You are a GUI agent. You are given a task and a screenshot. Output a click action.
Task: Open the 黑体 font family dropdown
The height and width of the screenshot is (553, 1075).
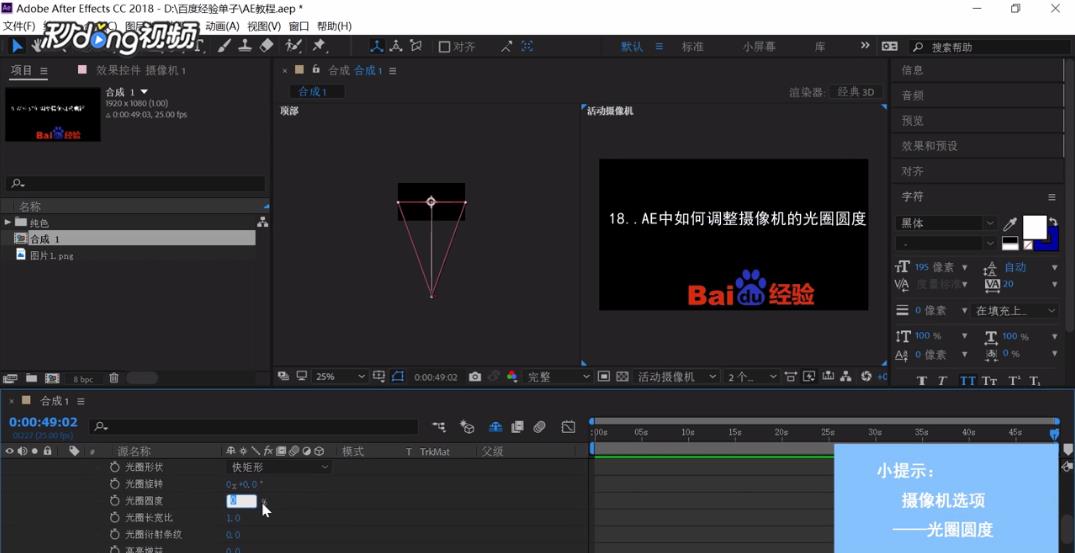[946, 223]
